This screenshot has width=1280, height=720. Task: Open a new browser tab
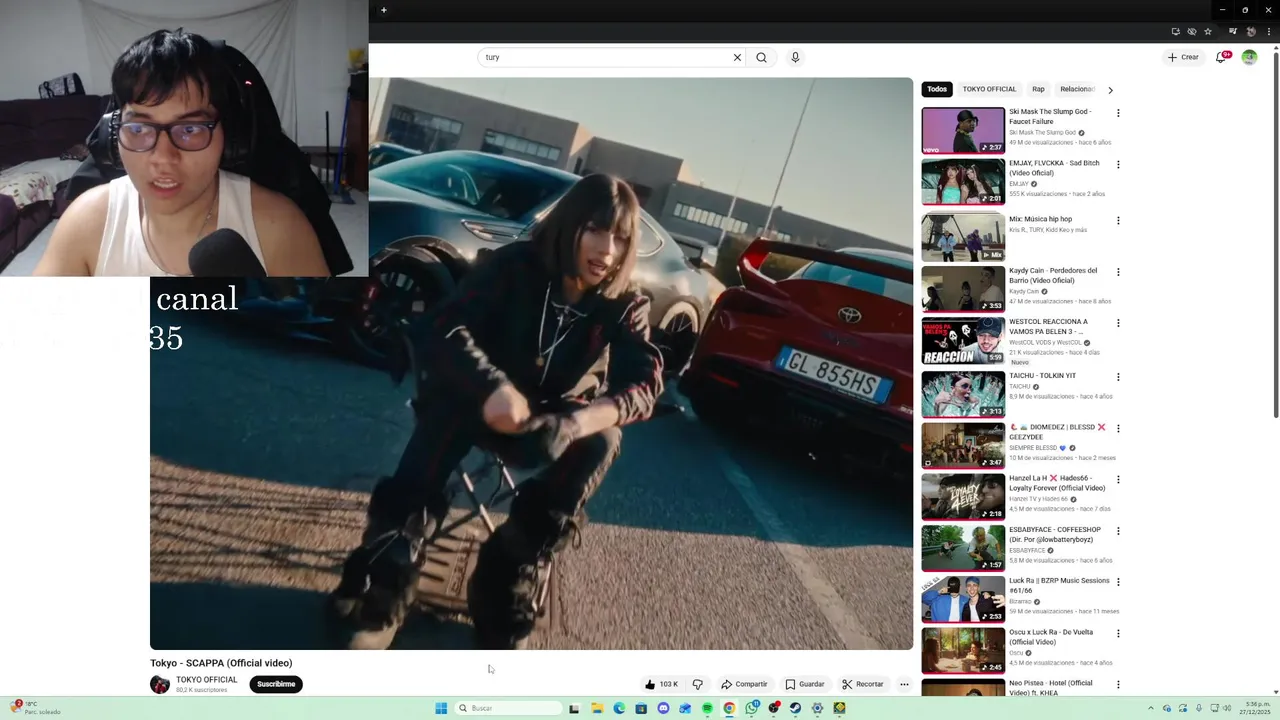[383, 10]
